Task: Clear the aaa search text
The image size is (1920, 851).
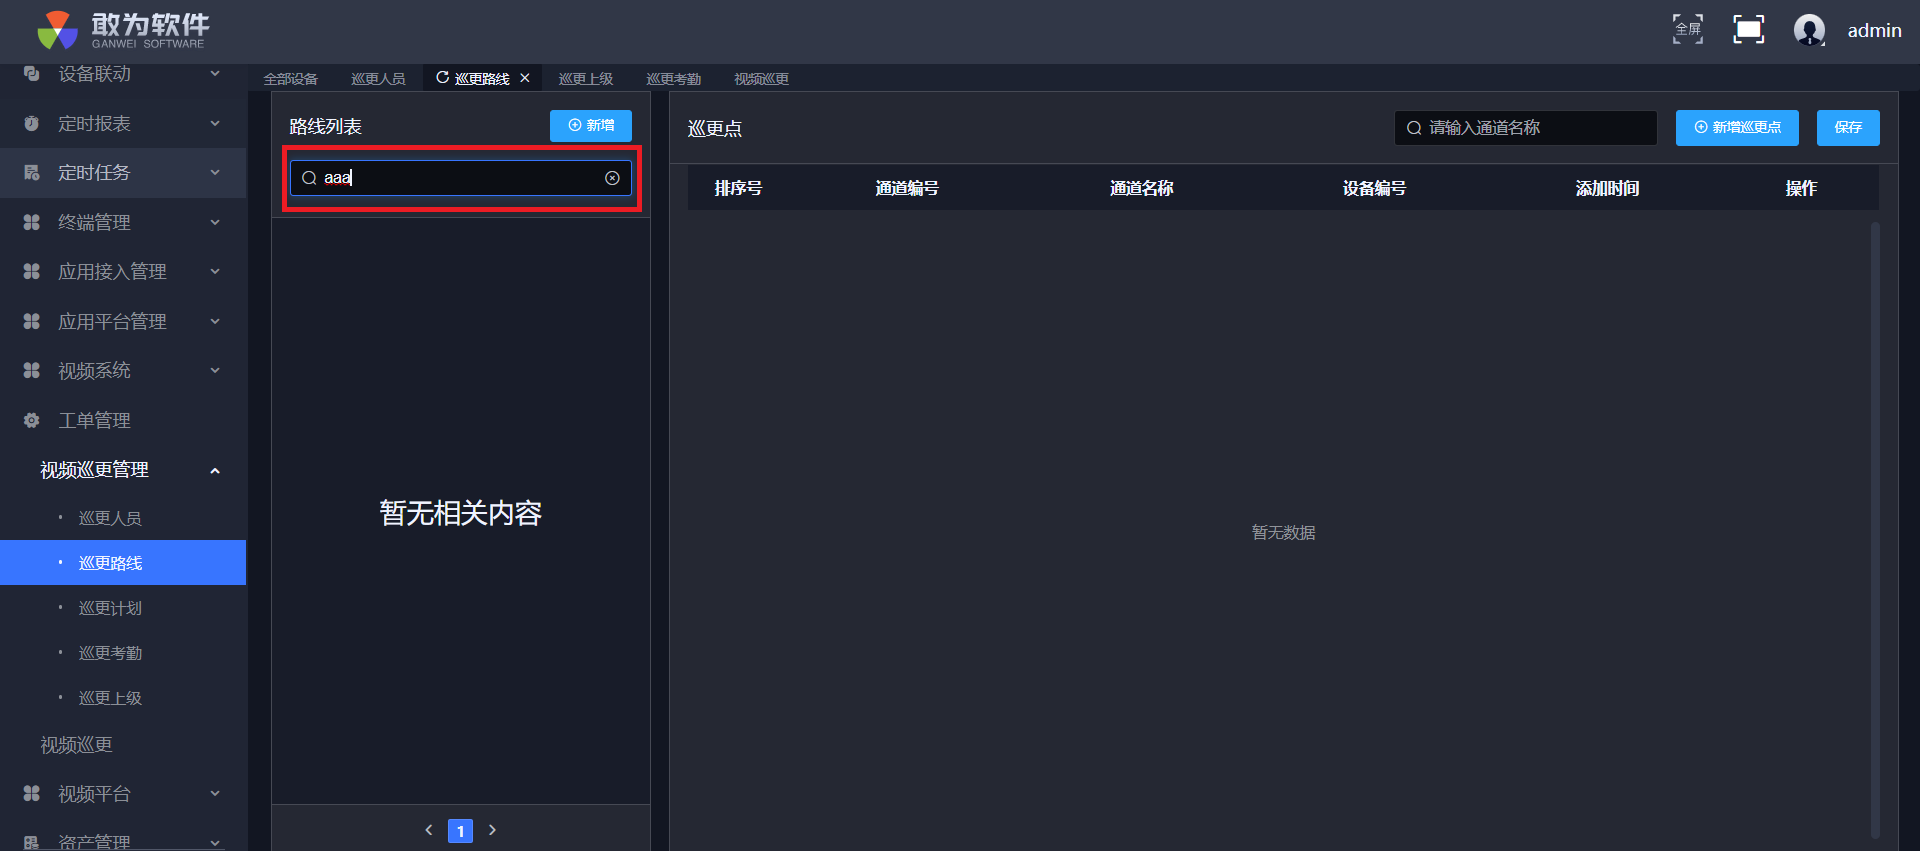Action: [613, 178]
